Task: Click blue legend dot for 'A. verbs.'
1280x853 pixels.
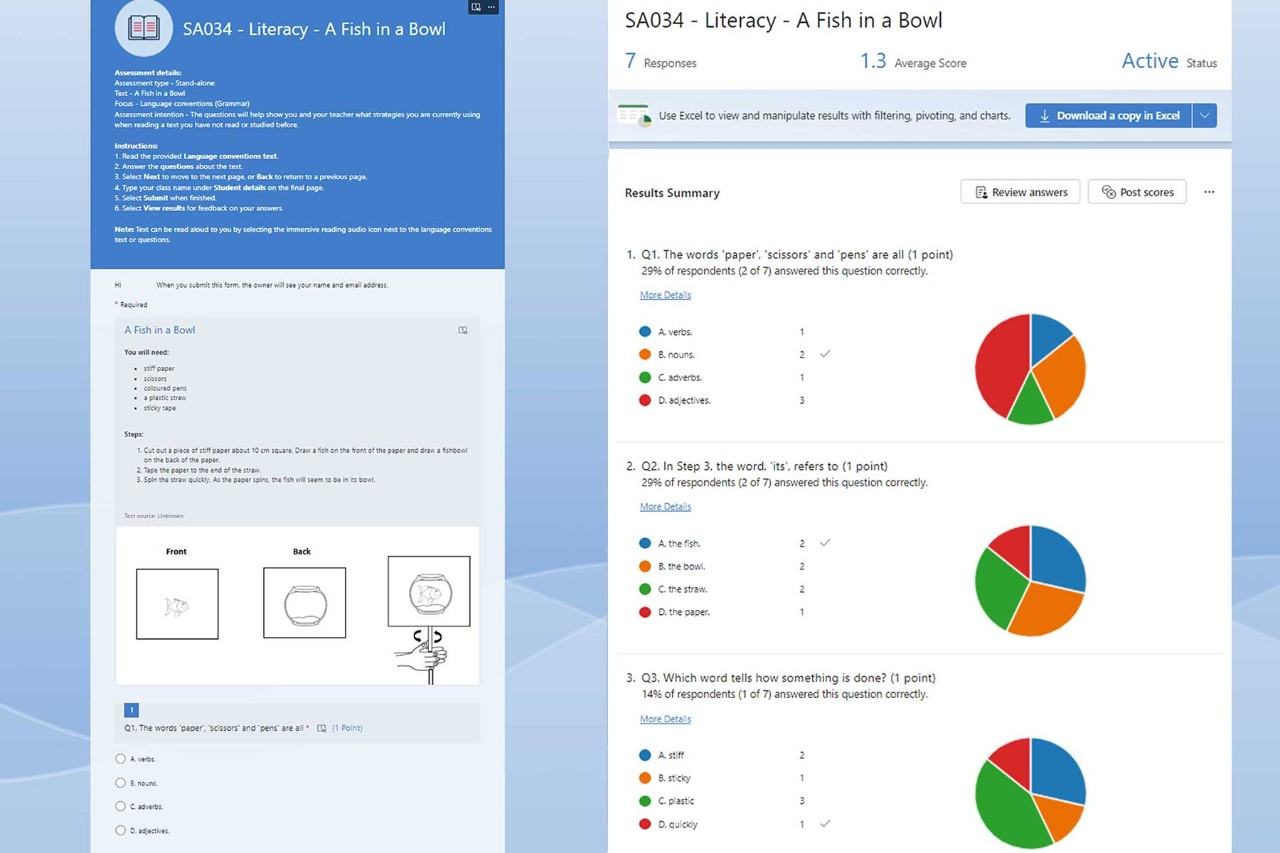Action: click(x=645, y=331)
